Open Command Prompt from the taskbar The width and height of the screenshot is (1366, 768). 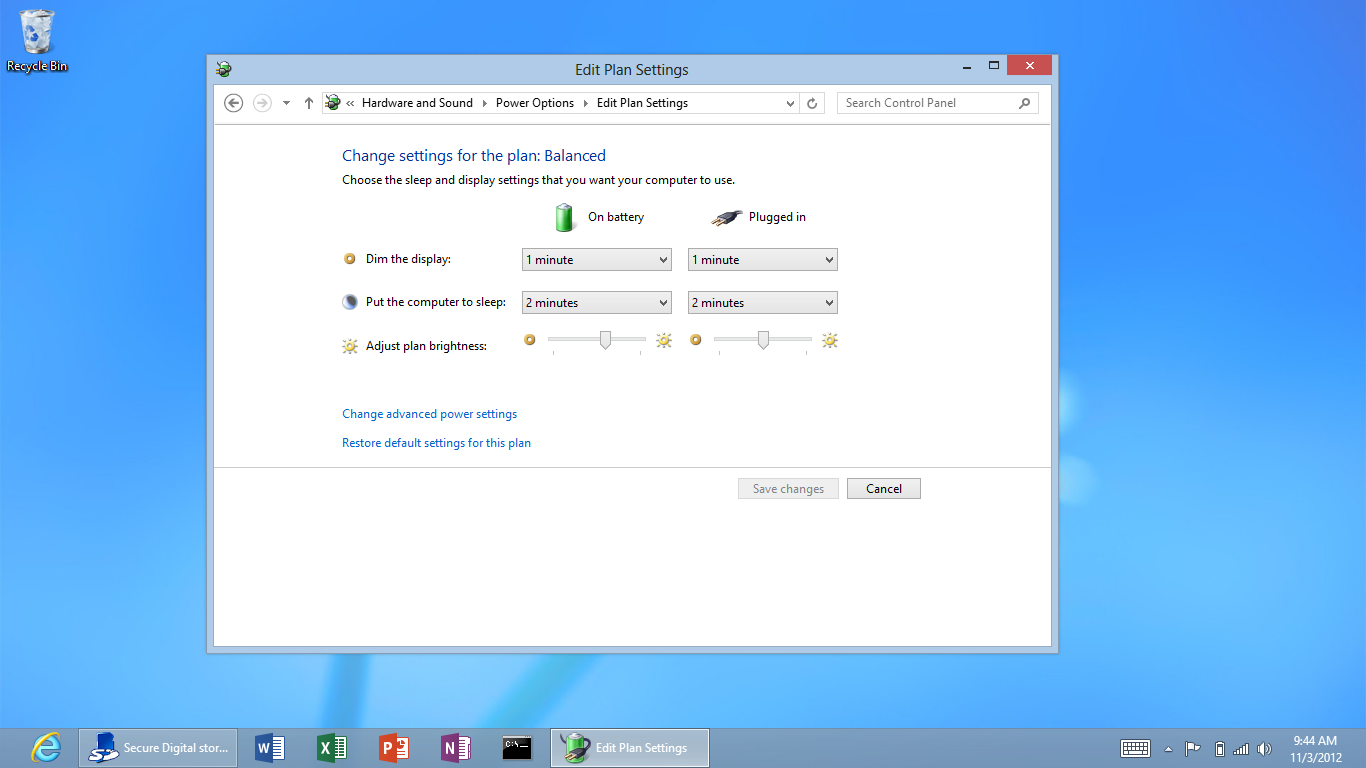click(x=517, y=747)
